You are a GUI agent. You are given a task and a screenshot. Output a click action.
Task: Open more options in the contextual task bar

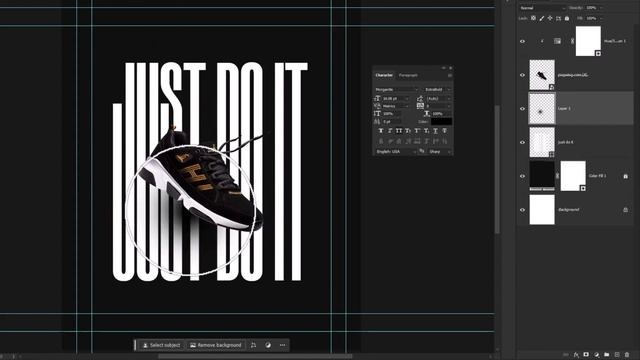pos(282,345)
